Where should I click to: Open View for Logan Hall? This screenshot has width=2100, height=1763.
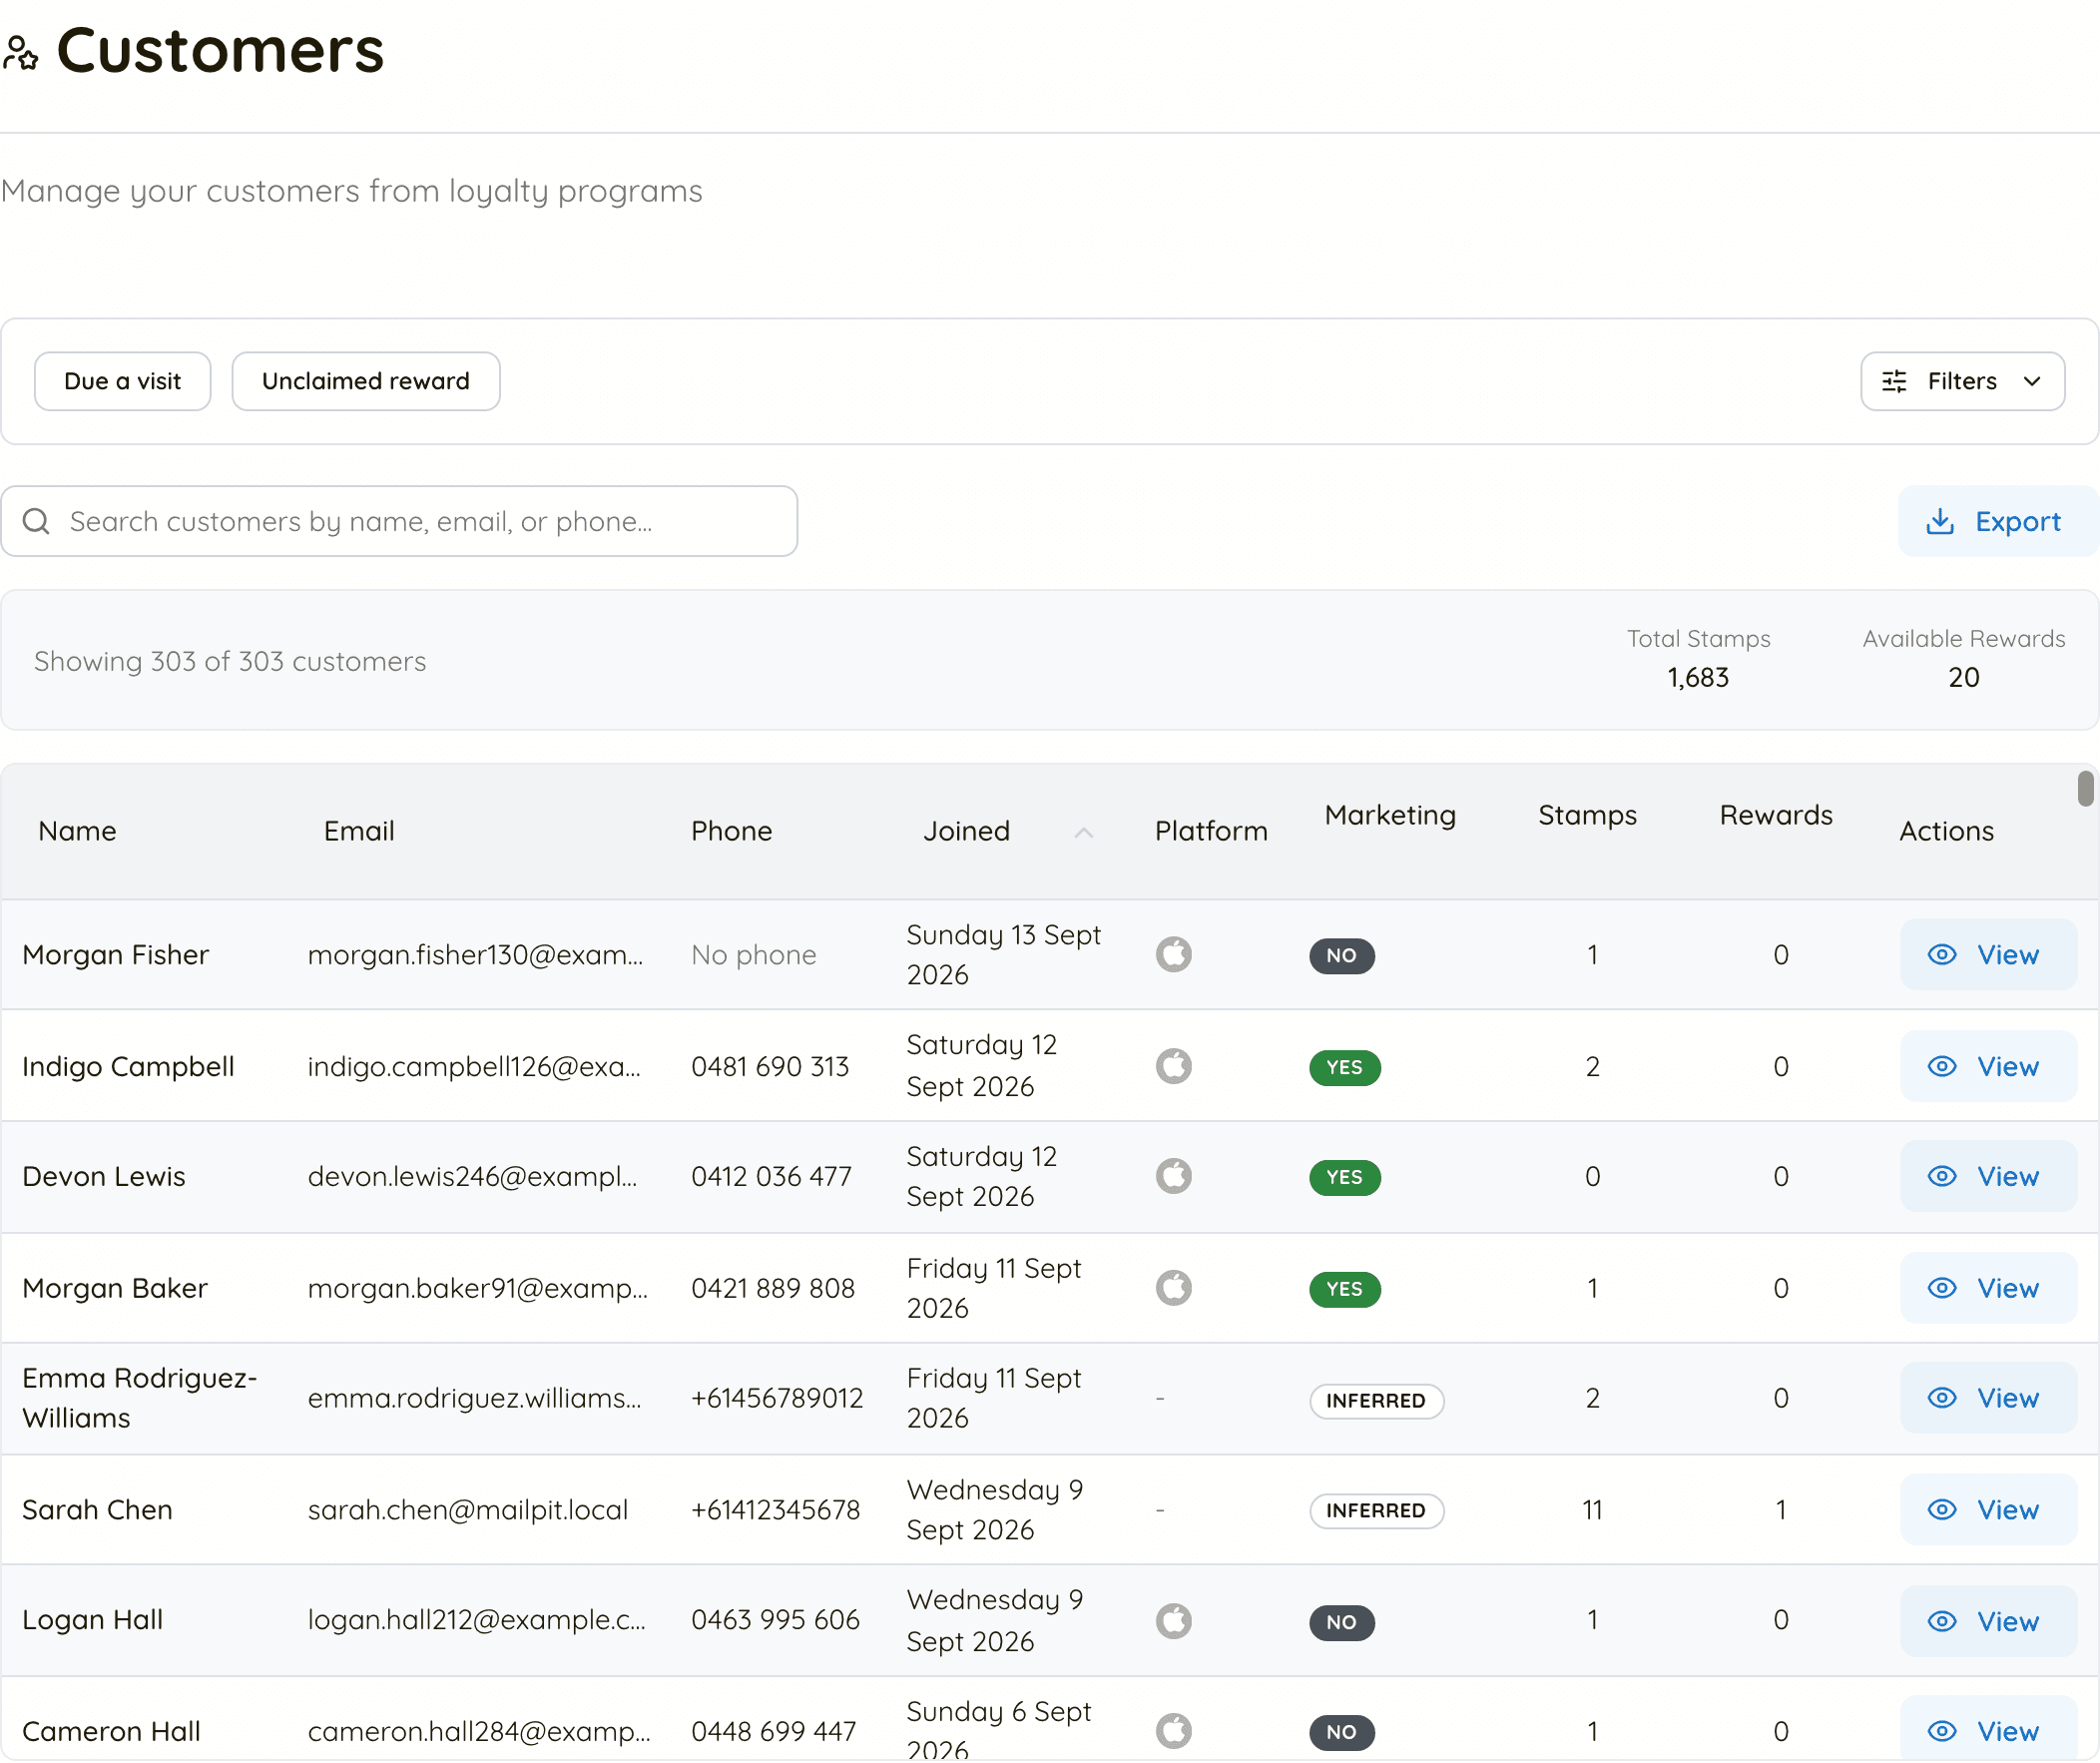(x=1988, y=1622)
